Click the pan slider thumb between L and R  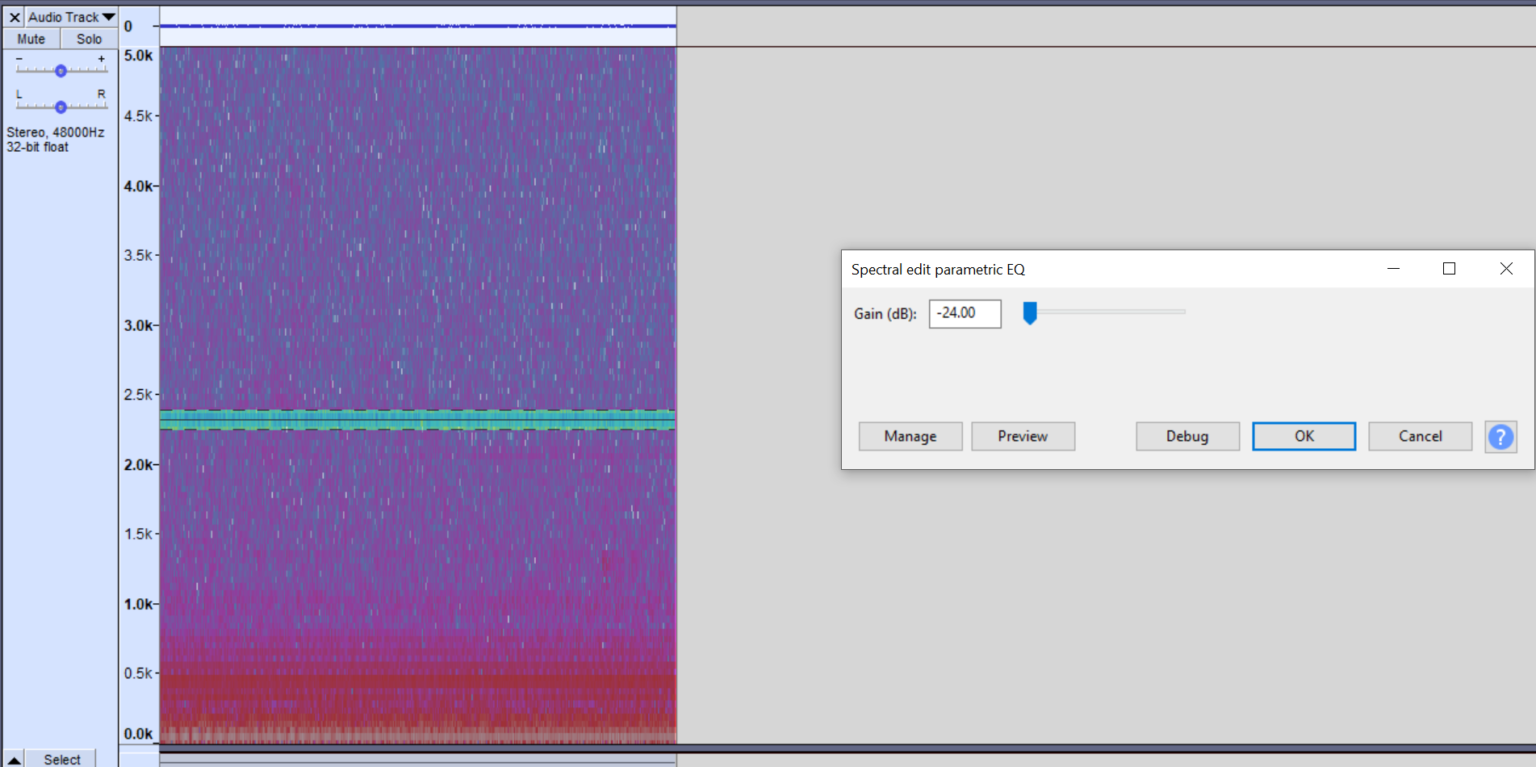click(61, 105)
